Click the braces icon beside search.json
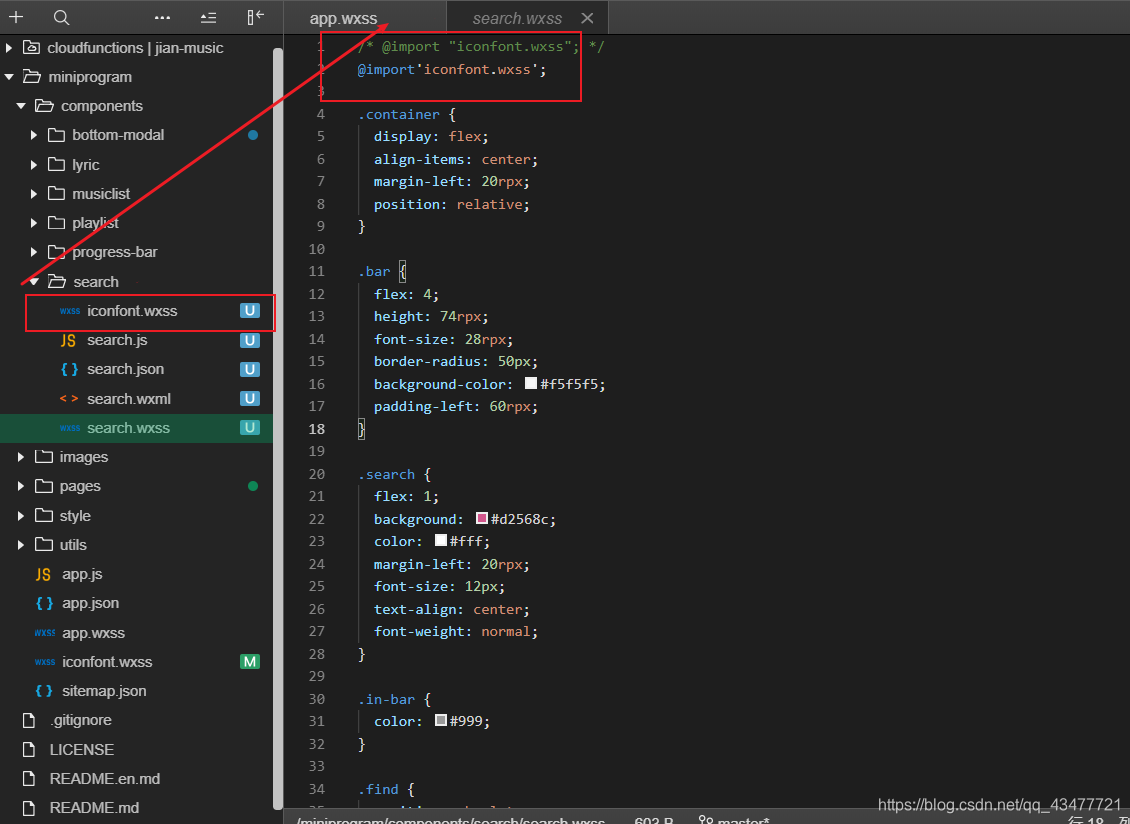Viewport: 1130px width, 824px height. point(69,369)
